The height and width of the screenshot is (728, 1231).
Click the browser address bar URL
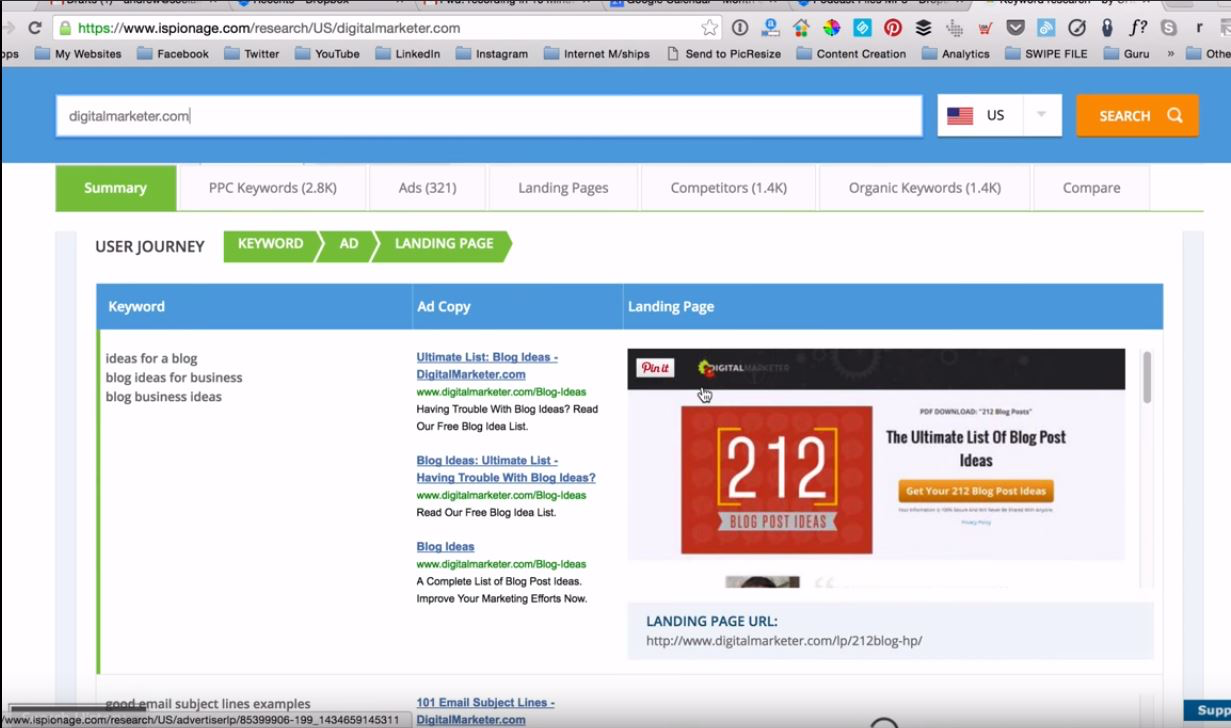pyautogui.click(x=269, y=28)
